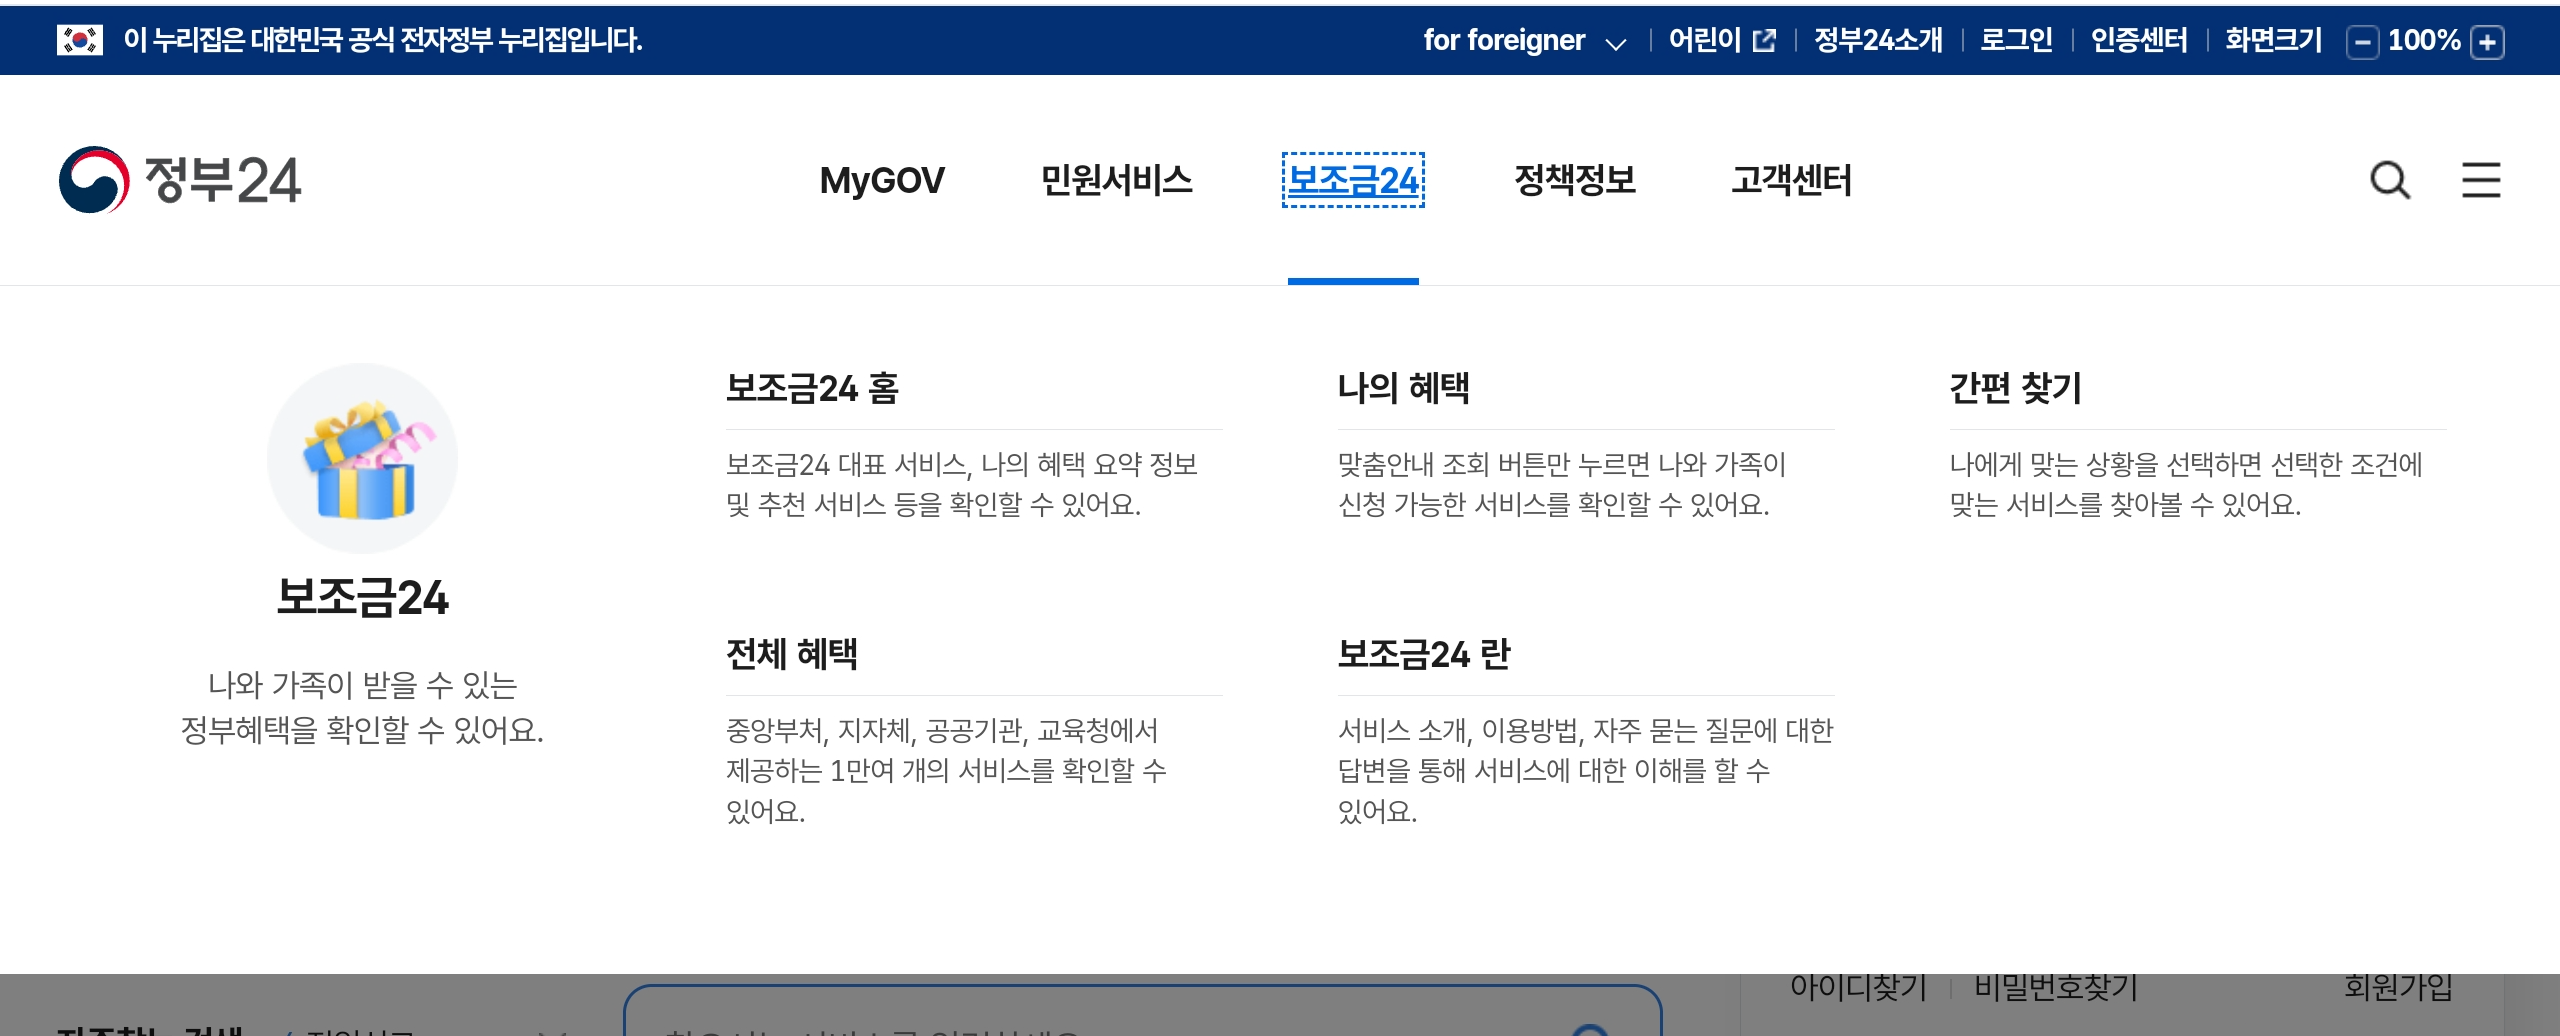Select the 정책정보 menu

tap(1575, 180)
